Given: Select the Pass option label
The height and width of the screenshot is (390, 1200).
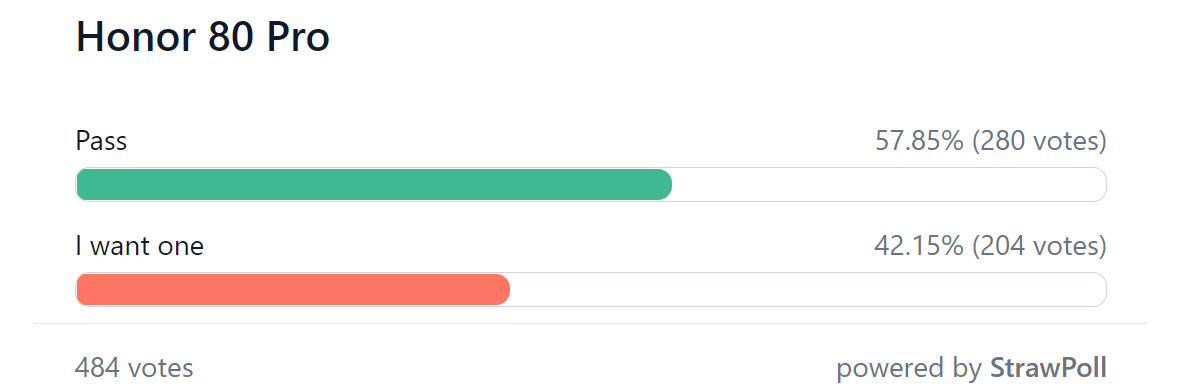Looking at the screenshot, I should tap(101, 141).
